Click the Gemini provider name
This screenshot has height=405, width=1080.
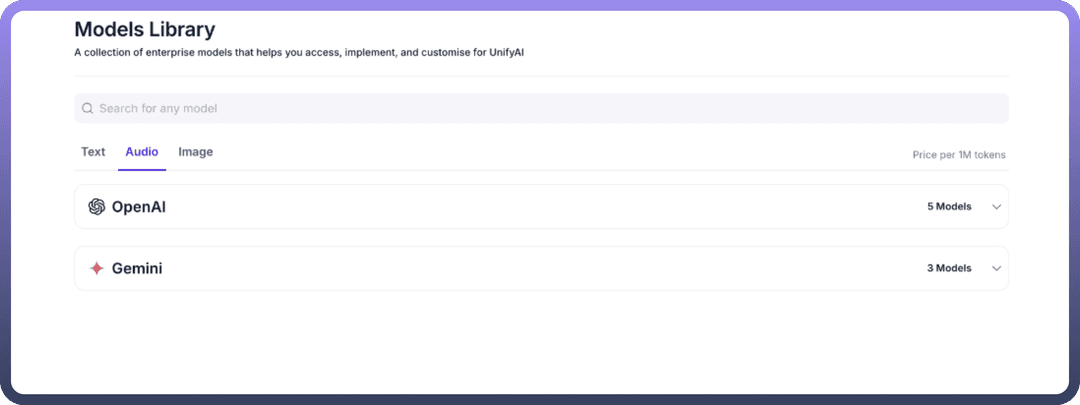click(137, 269)
